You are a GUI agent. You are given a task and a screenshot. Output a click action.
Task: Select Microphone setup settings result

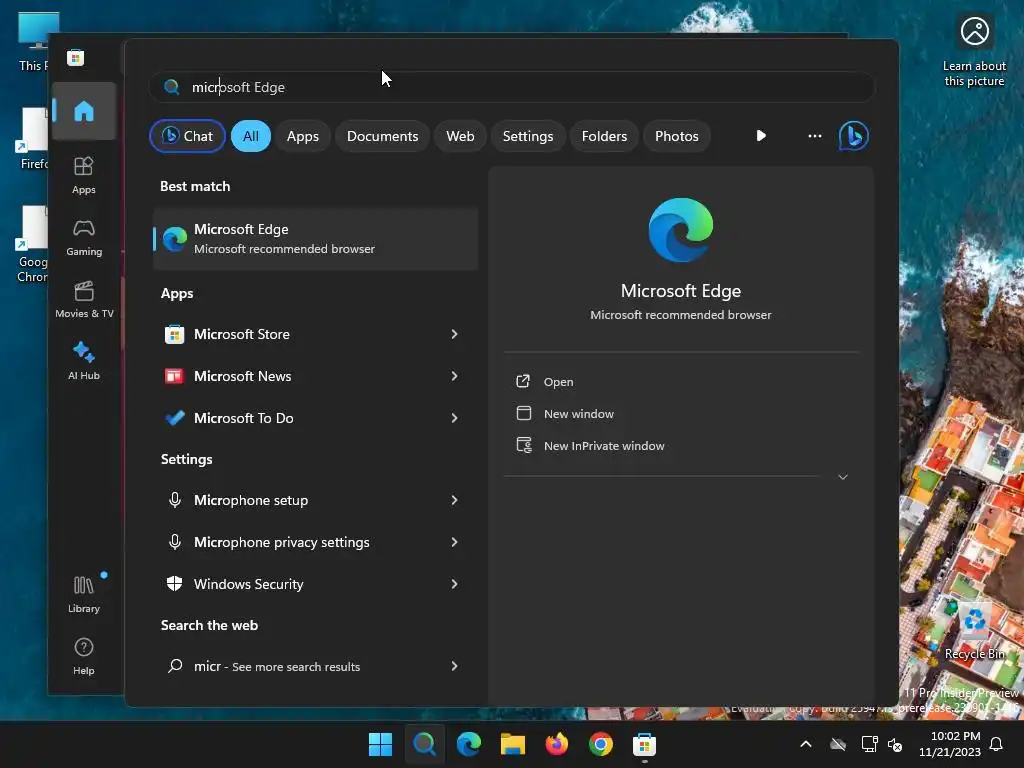pos(315,500)
